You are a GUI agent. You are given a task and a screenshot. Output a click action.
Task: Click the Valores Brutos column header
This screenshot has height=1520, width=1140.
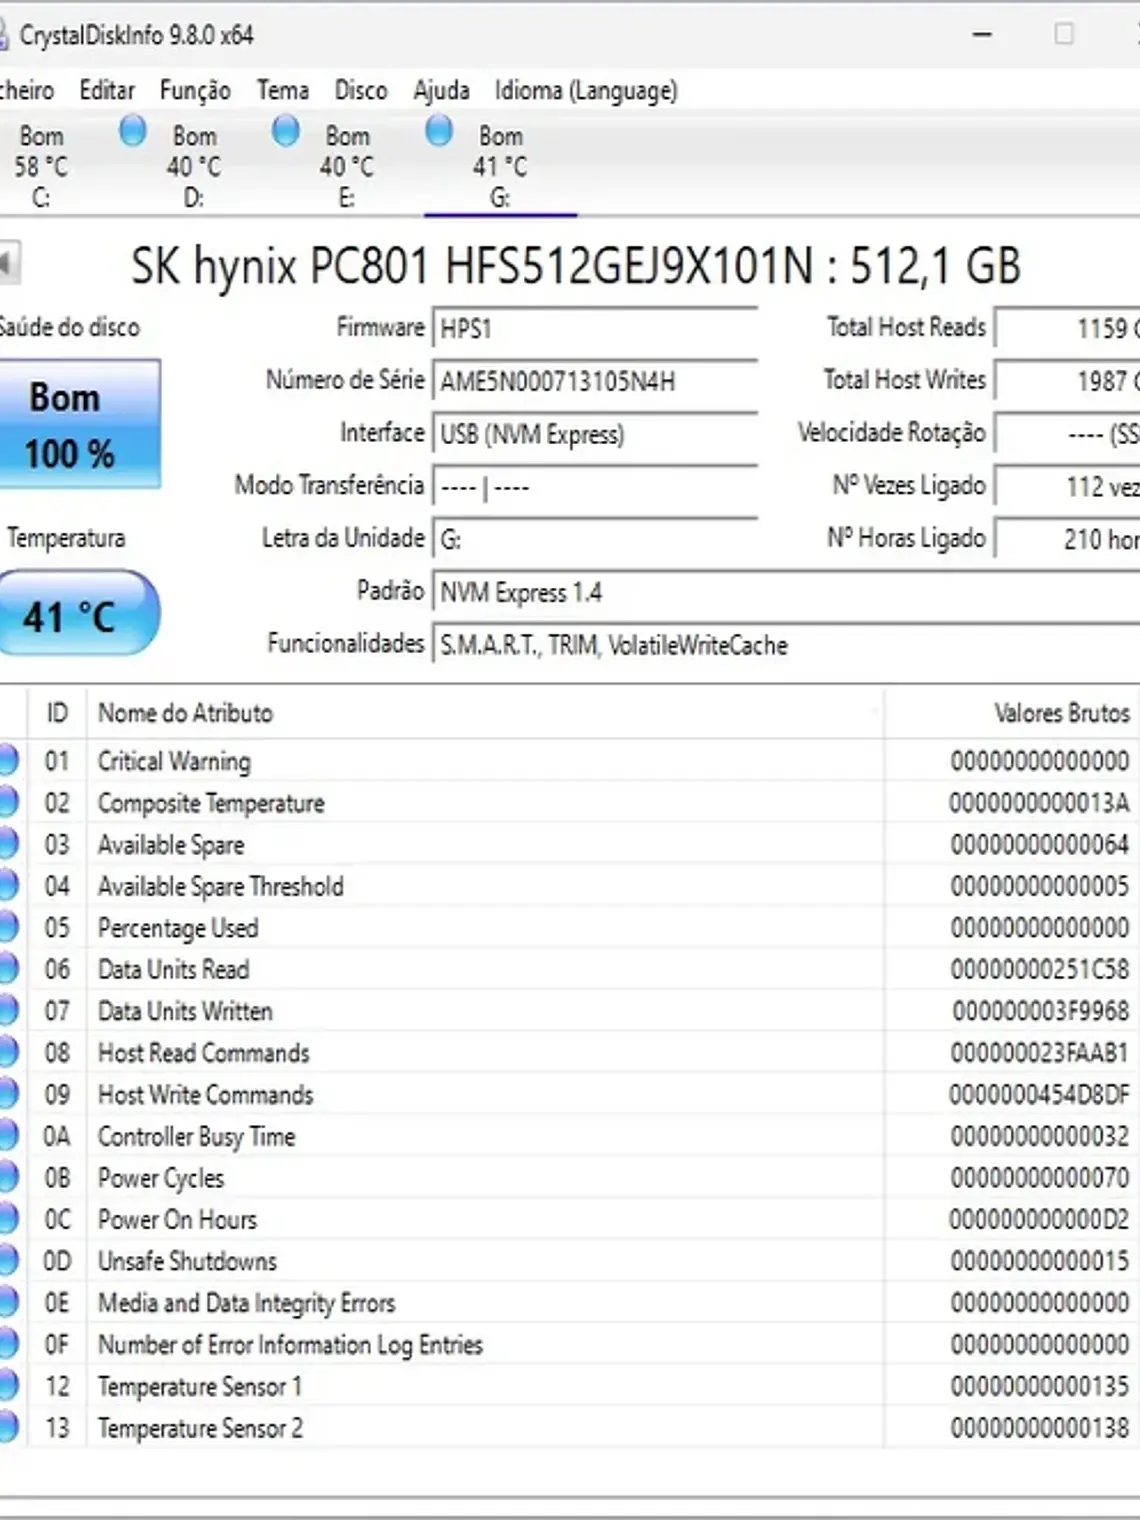(1012, 713)
